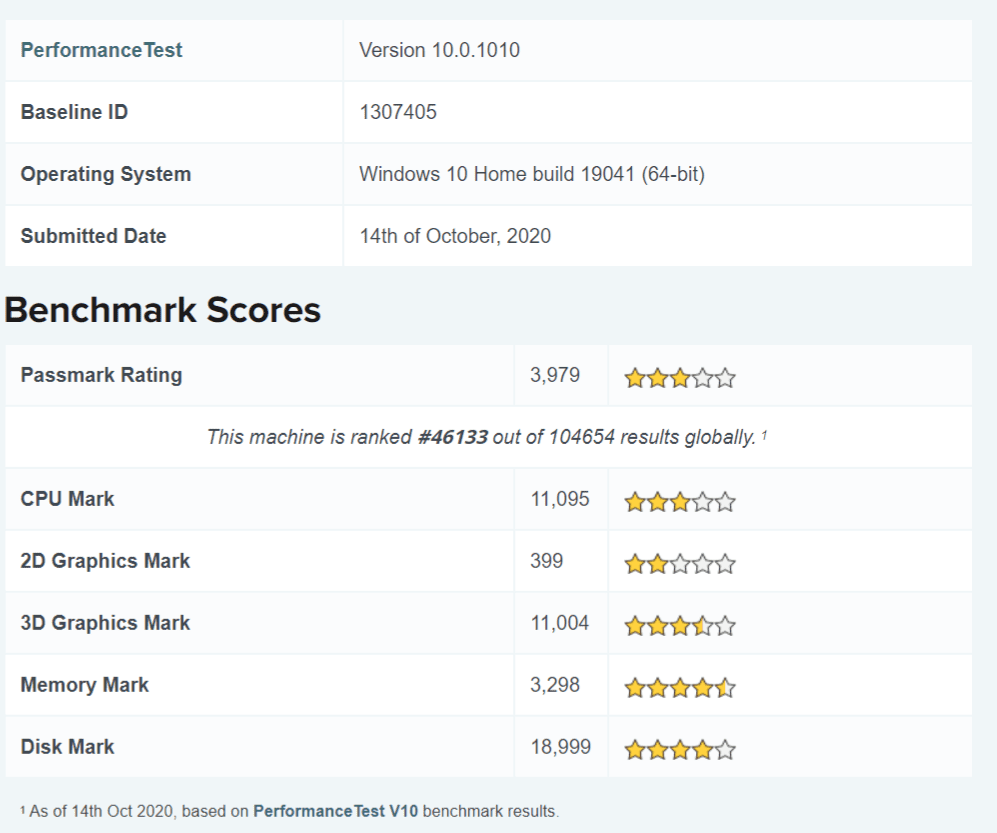The image size is (997, 833).
Task: Click the 2D Graphics Mark stars
Action: [x=680, y=564]
